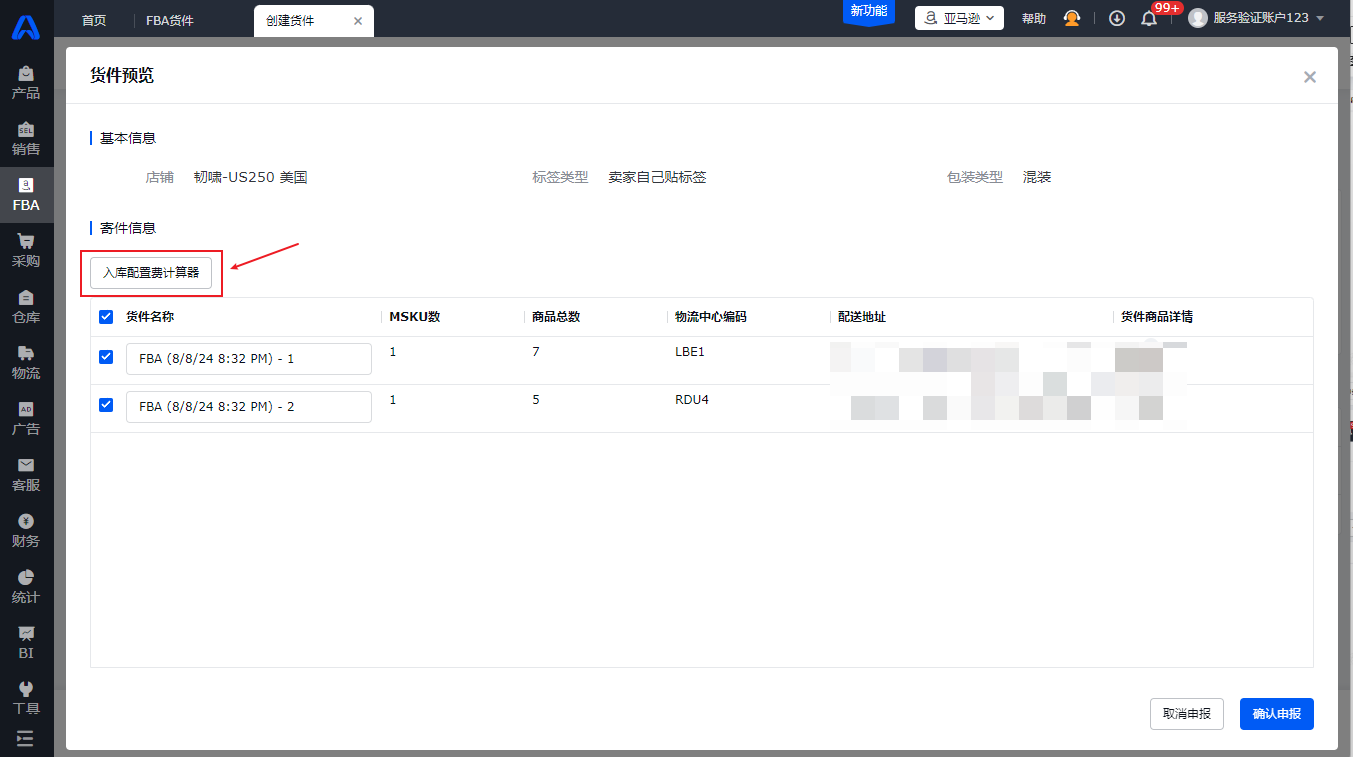This screenshot has height=757, width=1353.
Task: Open the 广告 sidebar module
Action: click(26, 419)
